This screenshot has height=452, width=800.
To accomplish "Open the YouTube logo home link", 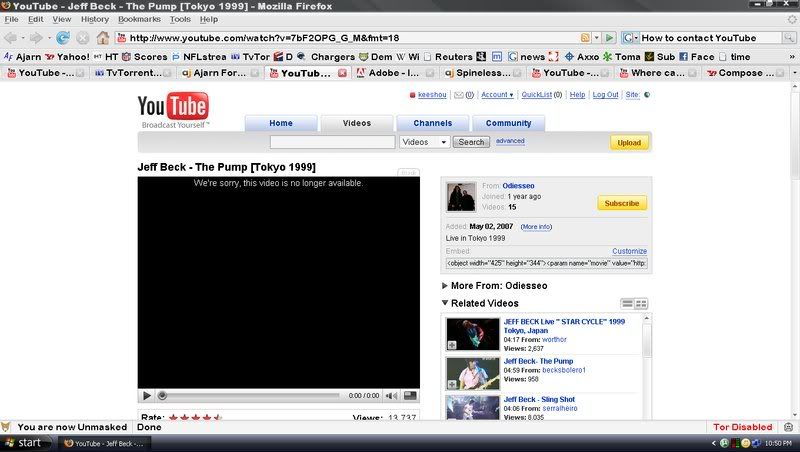I will pos(173,109).
